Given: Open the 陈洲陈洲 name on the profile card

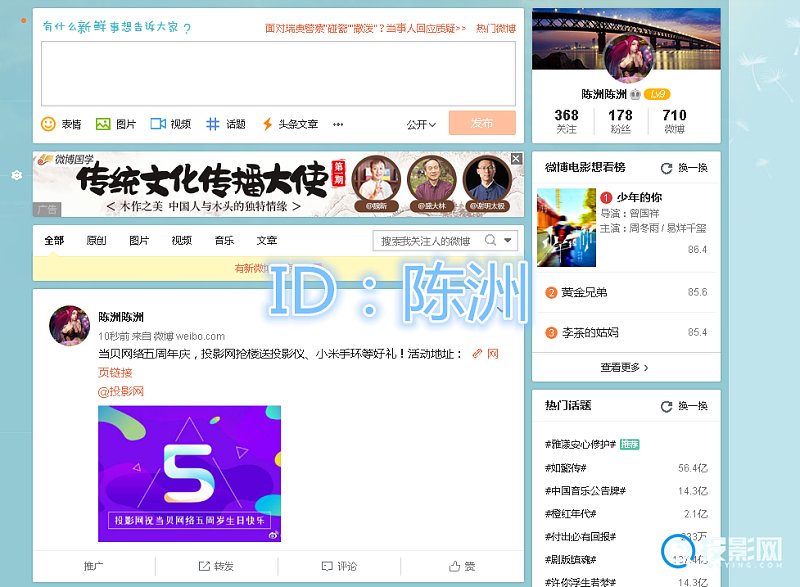Looking at the screenshot, I should pos(604,94).
